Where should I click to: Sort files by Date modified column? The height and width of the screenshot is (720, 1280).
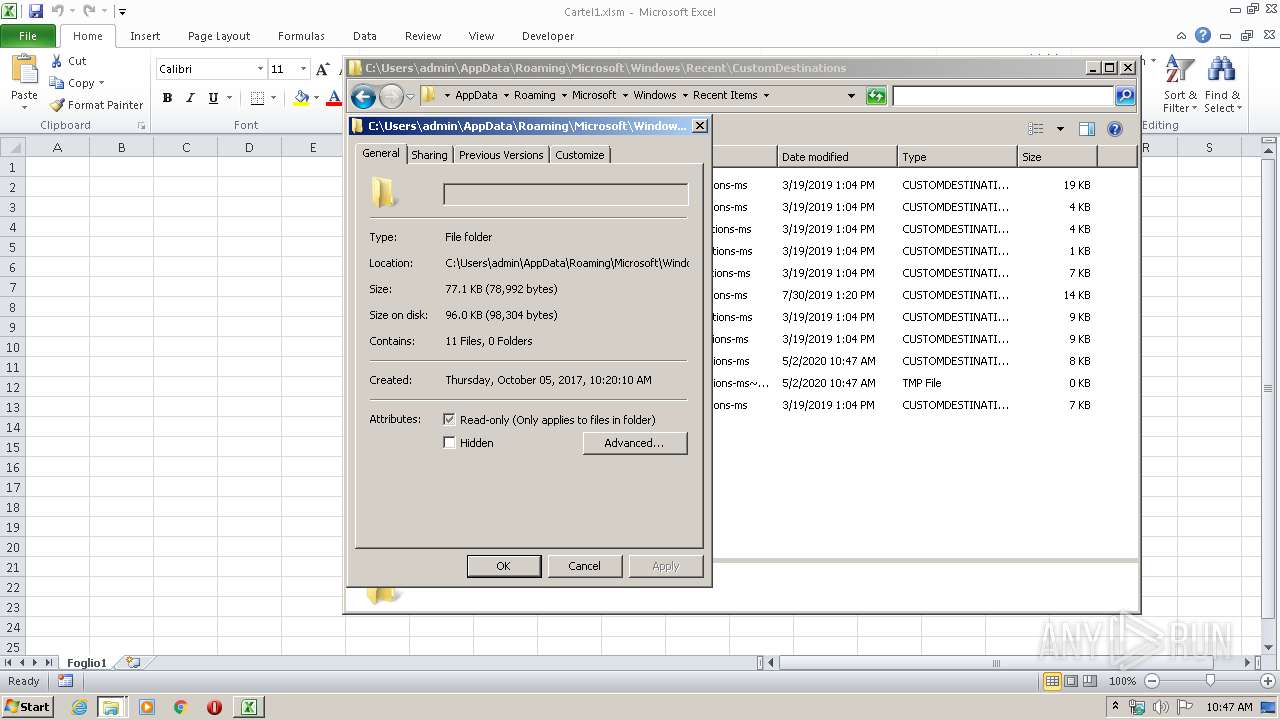point(836,157)
